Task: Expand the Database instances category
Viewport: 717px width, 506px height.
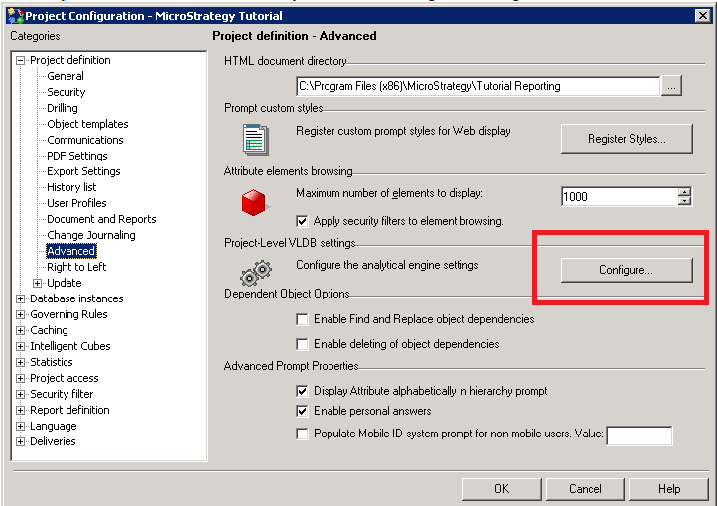Action: [21, 299]
